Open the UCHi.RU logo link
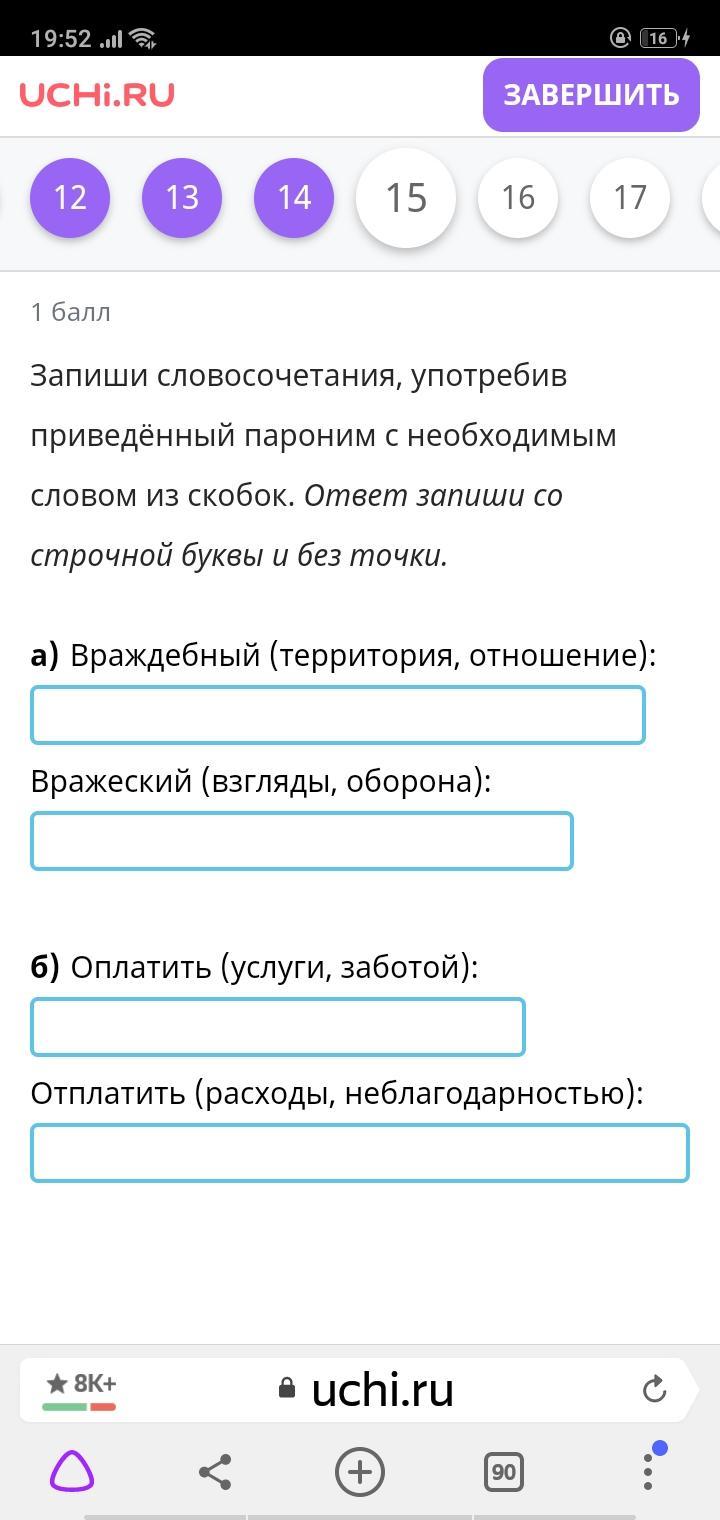Screen dimensions: 720x1520 (x=97, y=95)
